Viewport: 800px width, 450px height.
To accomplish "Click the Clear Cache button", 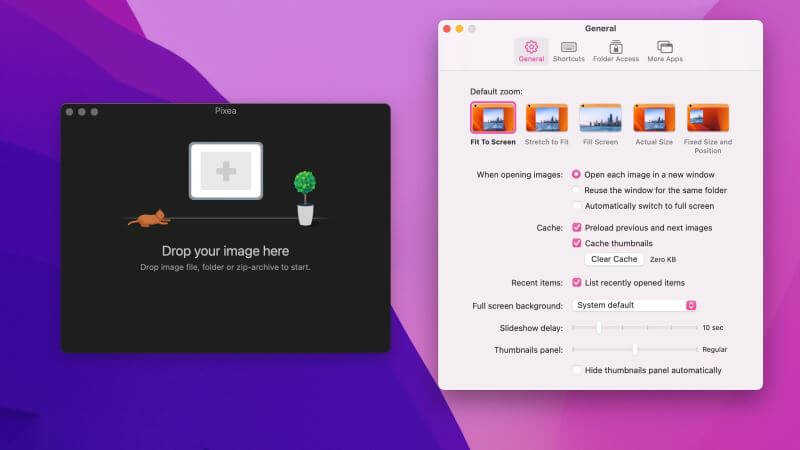I will pos(614,259).
